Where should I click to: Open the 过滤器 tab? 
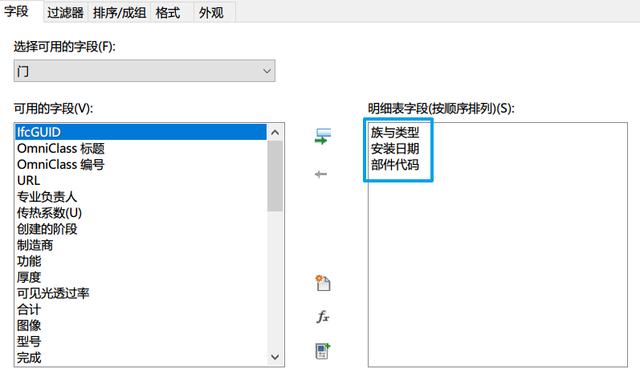point(65,12)
